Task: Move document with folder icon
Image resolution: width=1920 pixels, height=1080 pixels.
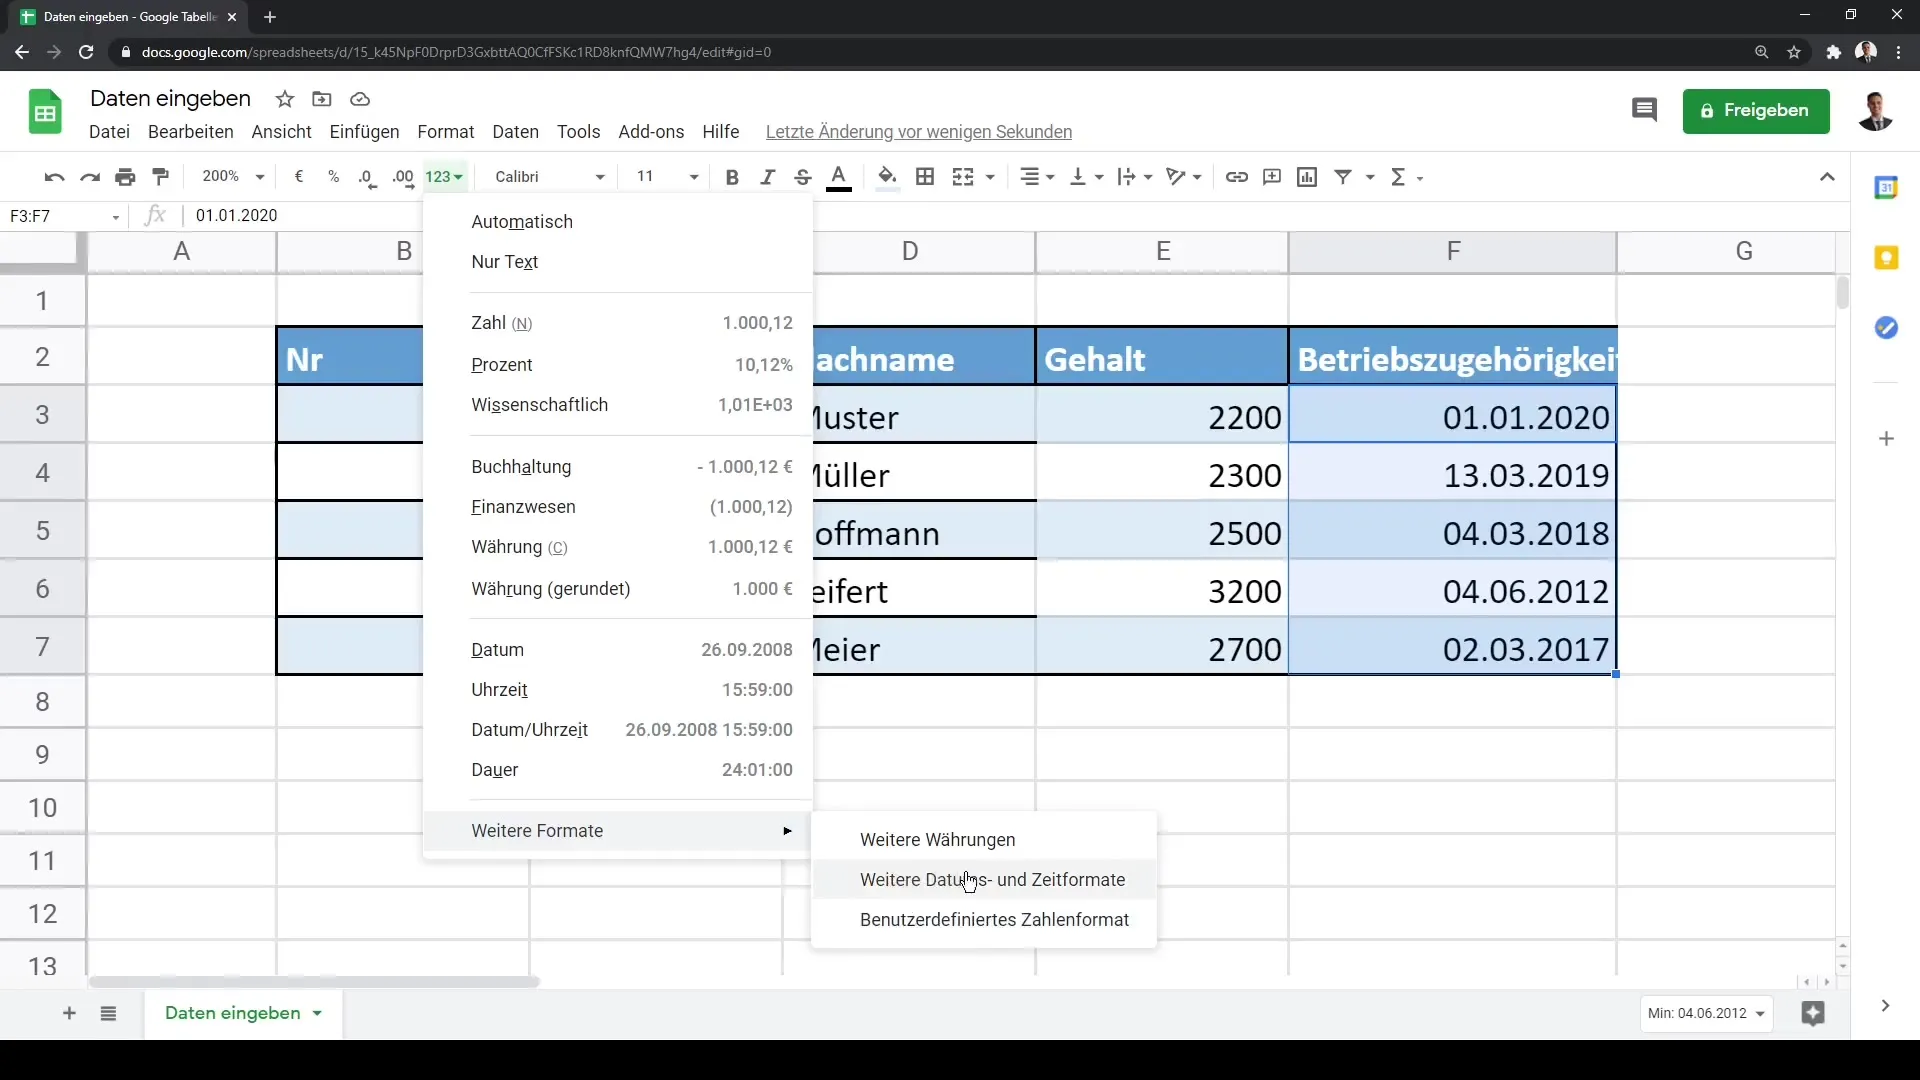Action: (x=322, y=99)
